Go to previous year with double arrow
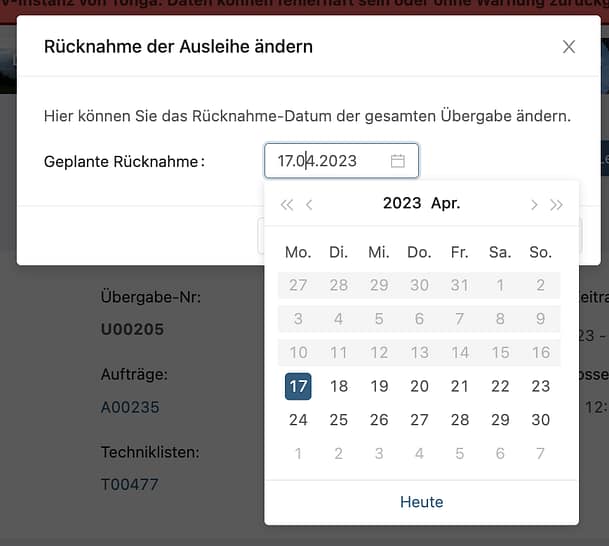The image size is (609, 546). point(287,204)
